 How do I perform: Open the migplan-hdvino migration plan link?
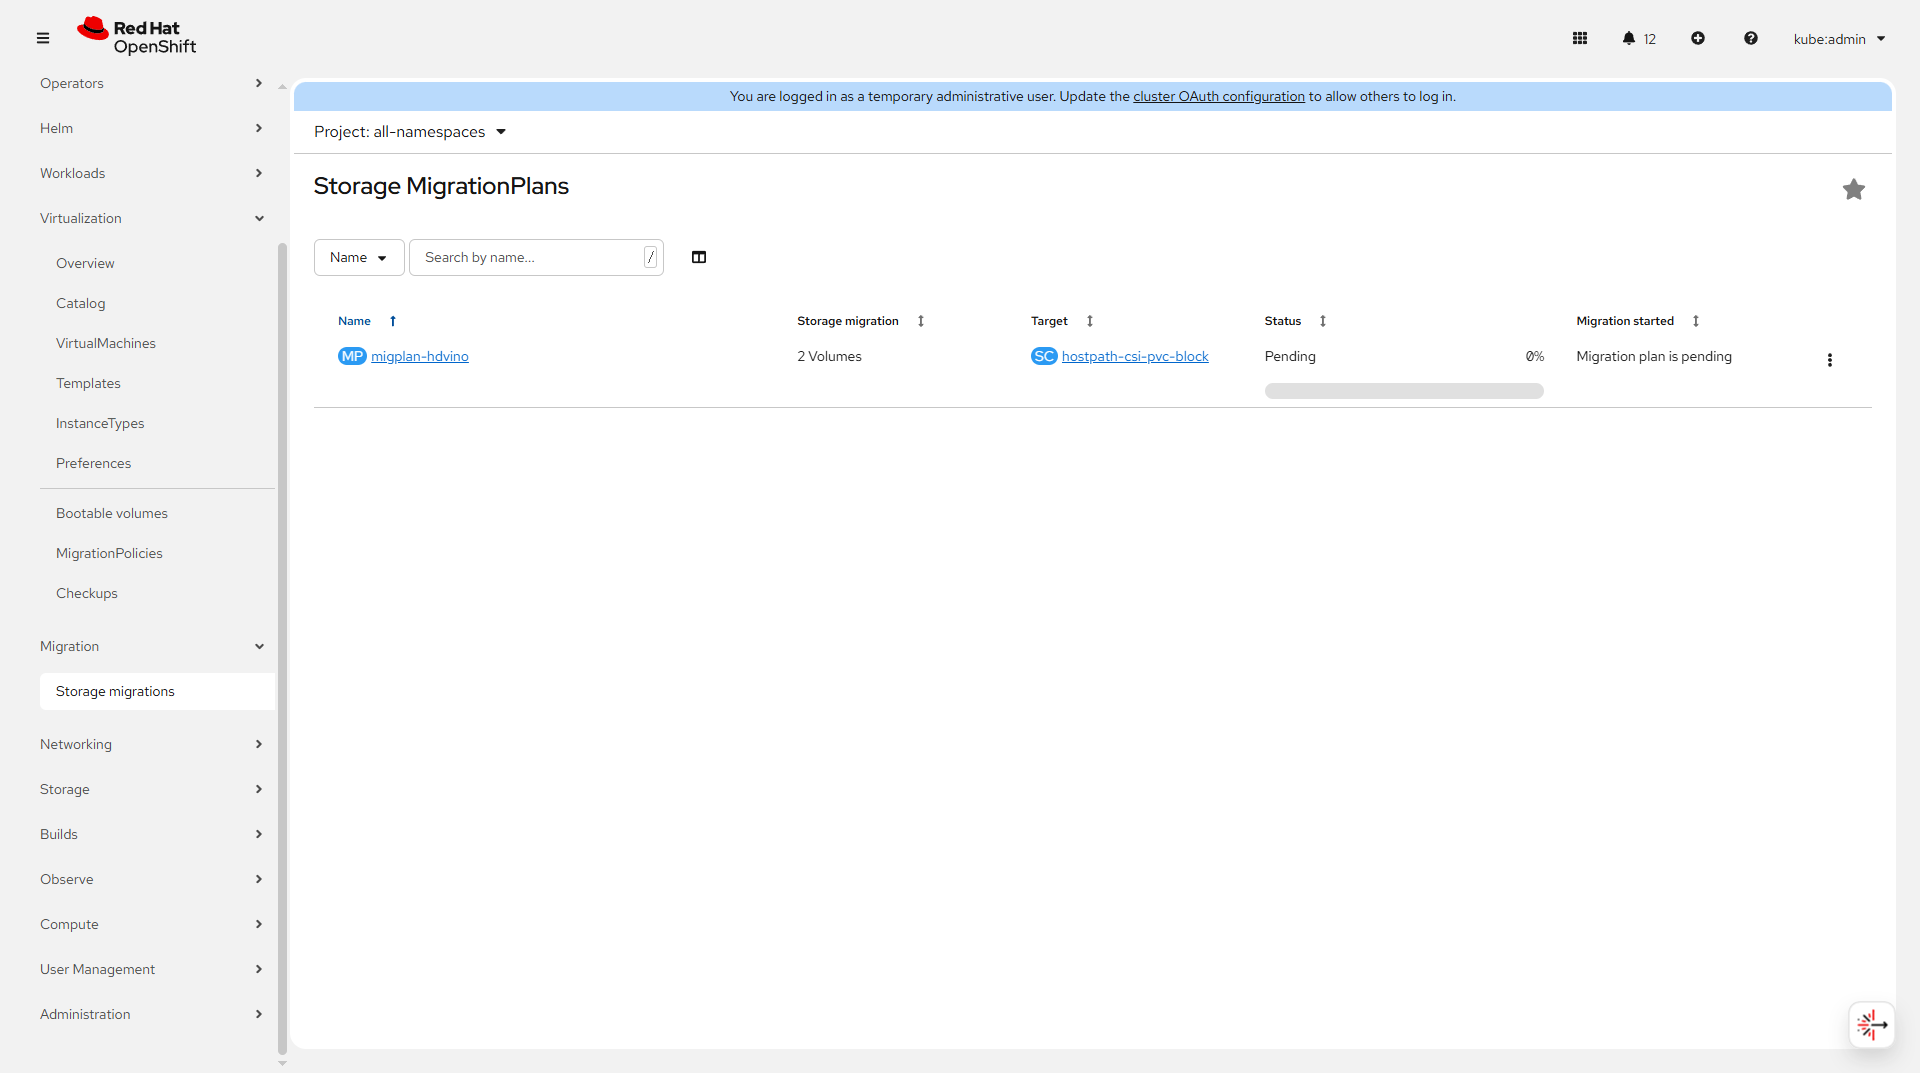click(420, 356)
